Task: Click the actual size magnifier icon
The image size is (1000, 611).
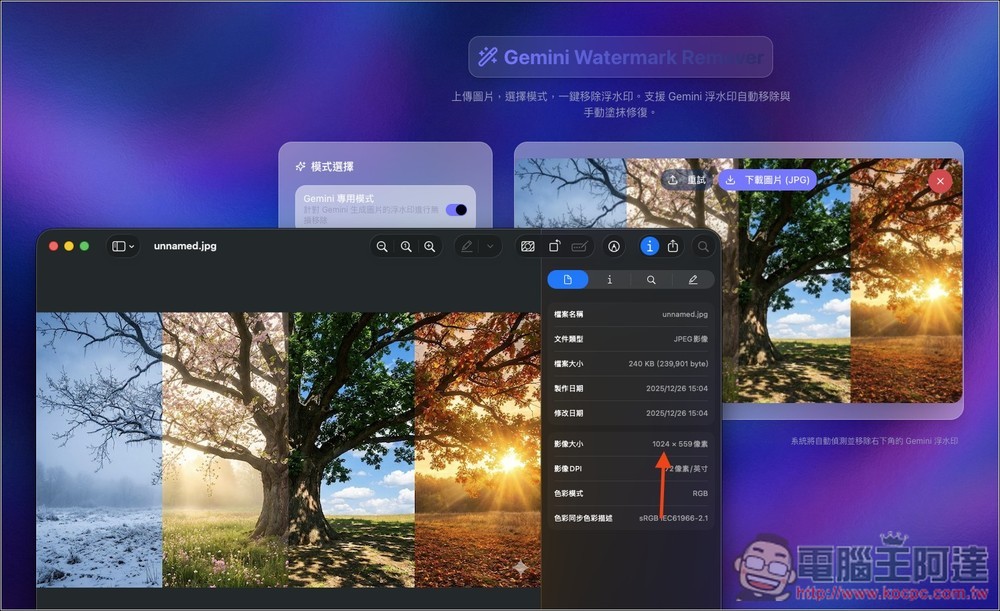Action: (x=406, y=246)
